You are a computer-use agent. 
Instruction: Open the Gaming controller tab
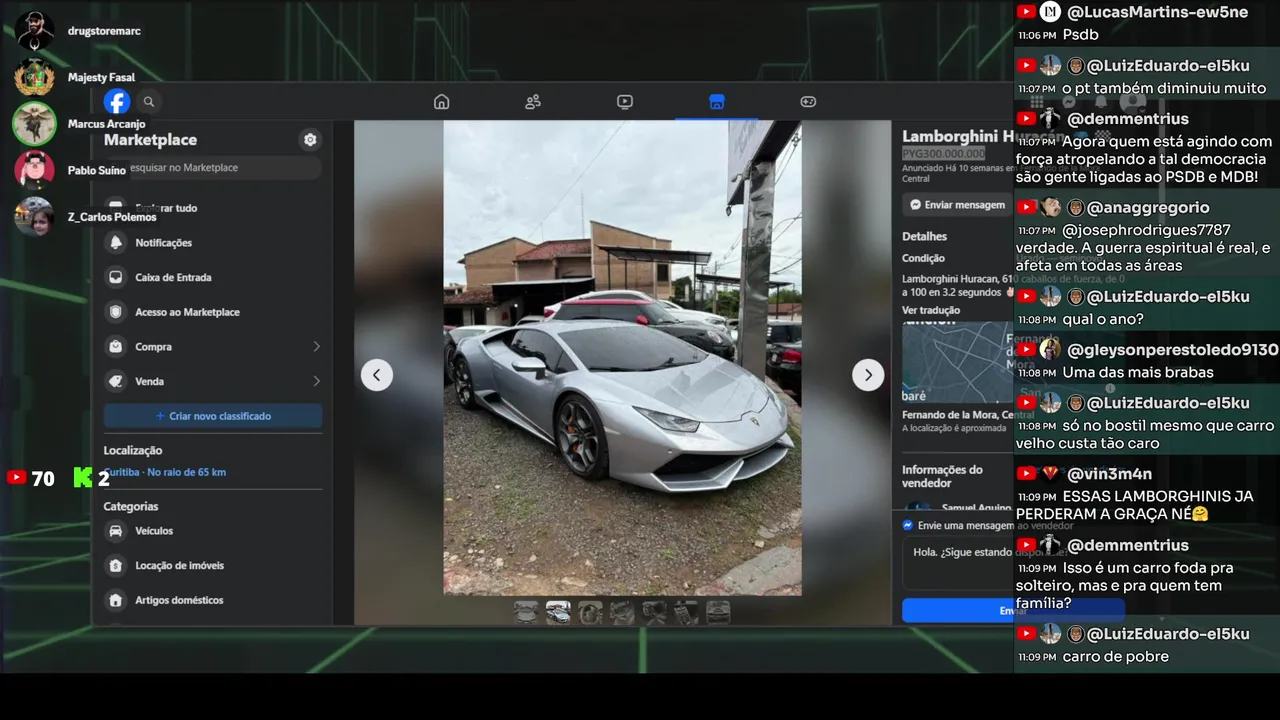coord(808,101)
